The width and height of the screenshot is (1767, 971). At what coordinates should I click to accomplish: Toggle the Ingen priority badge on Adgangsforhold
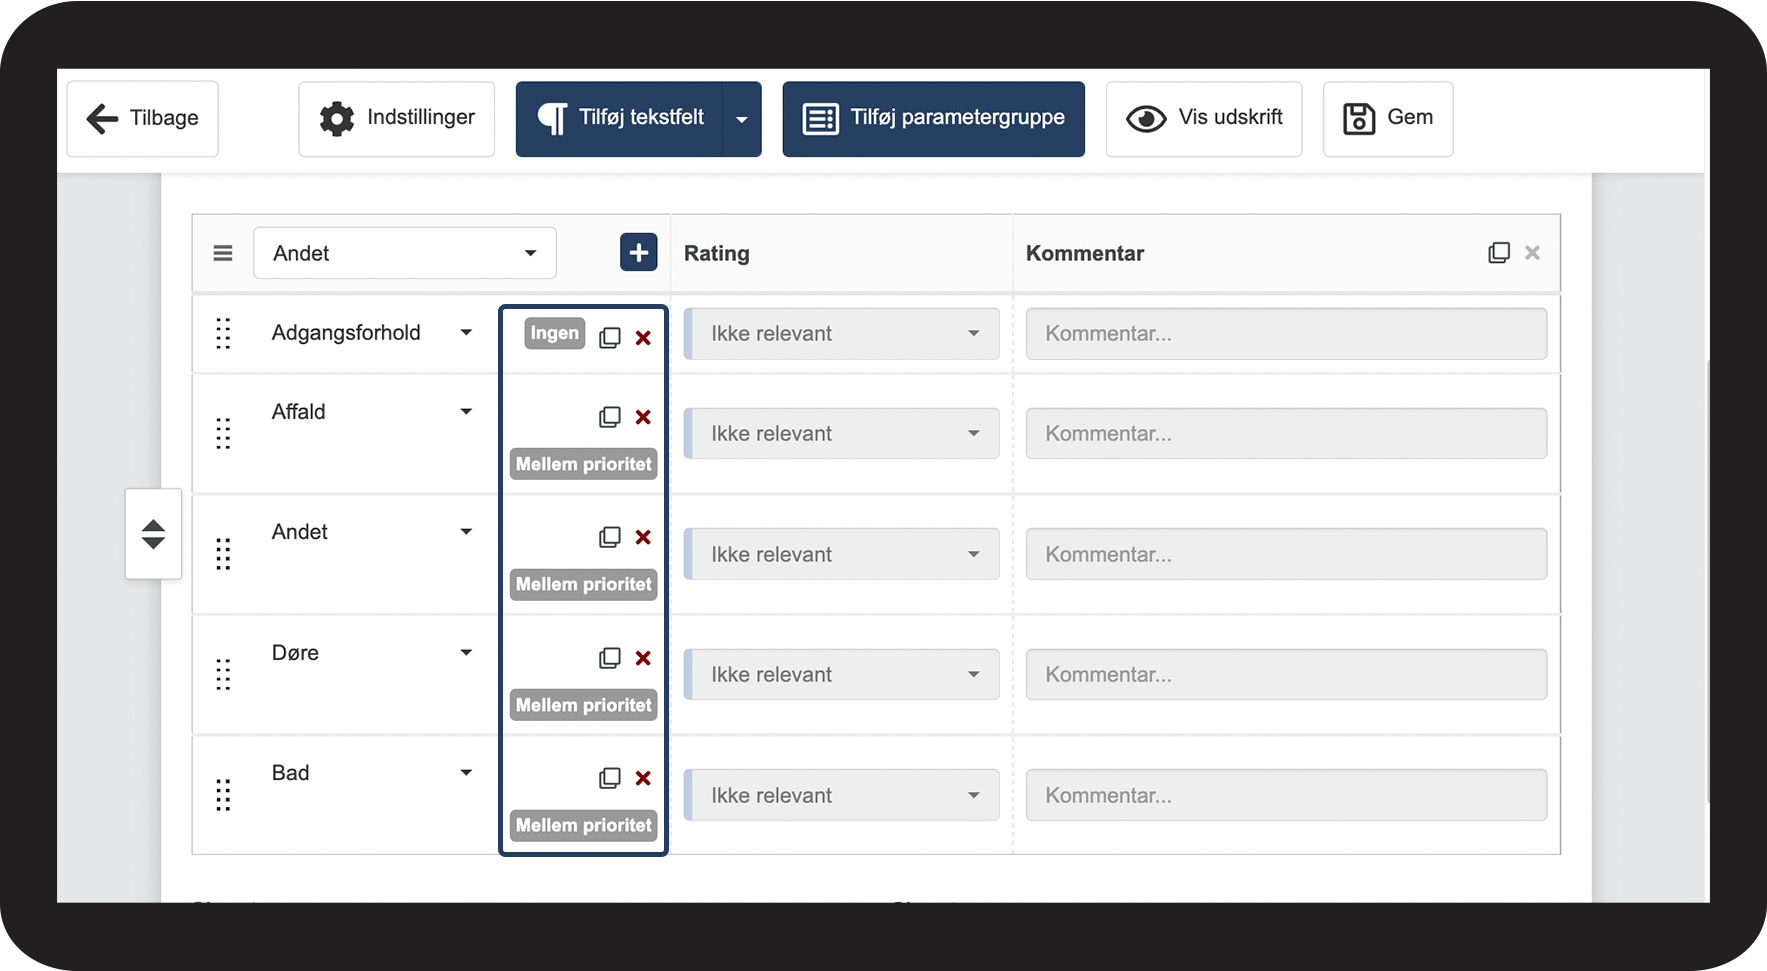tap(554, 333)
